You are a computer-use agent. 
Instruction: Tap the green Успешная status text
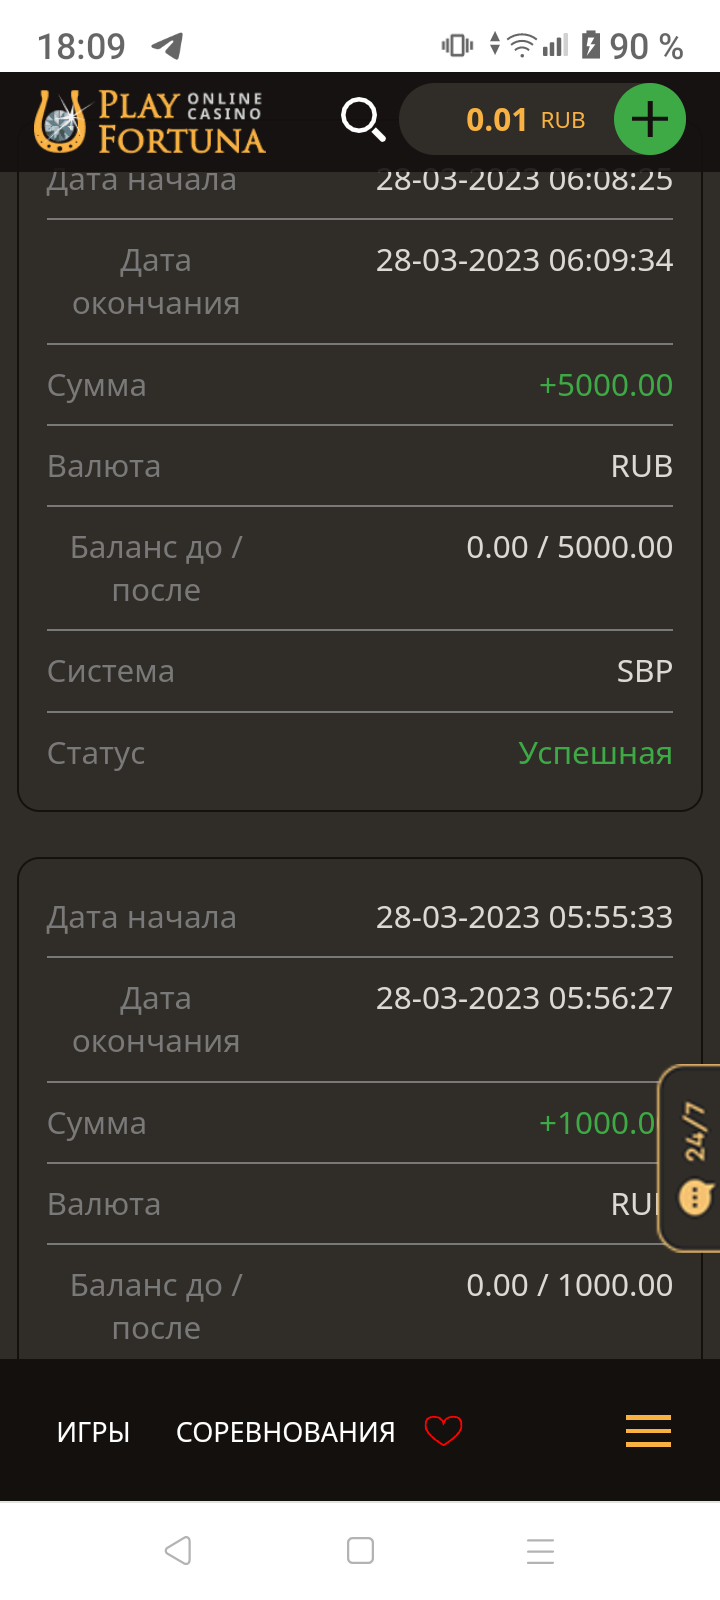595,753
